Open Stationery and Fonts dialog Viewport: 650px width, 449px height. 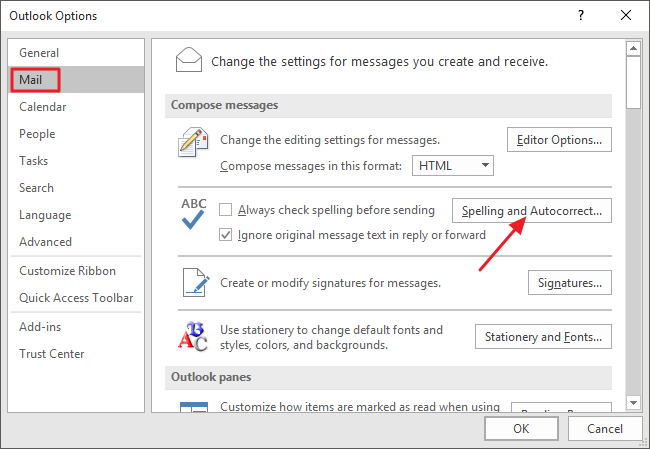543,337
